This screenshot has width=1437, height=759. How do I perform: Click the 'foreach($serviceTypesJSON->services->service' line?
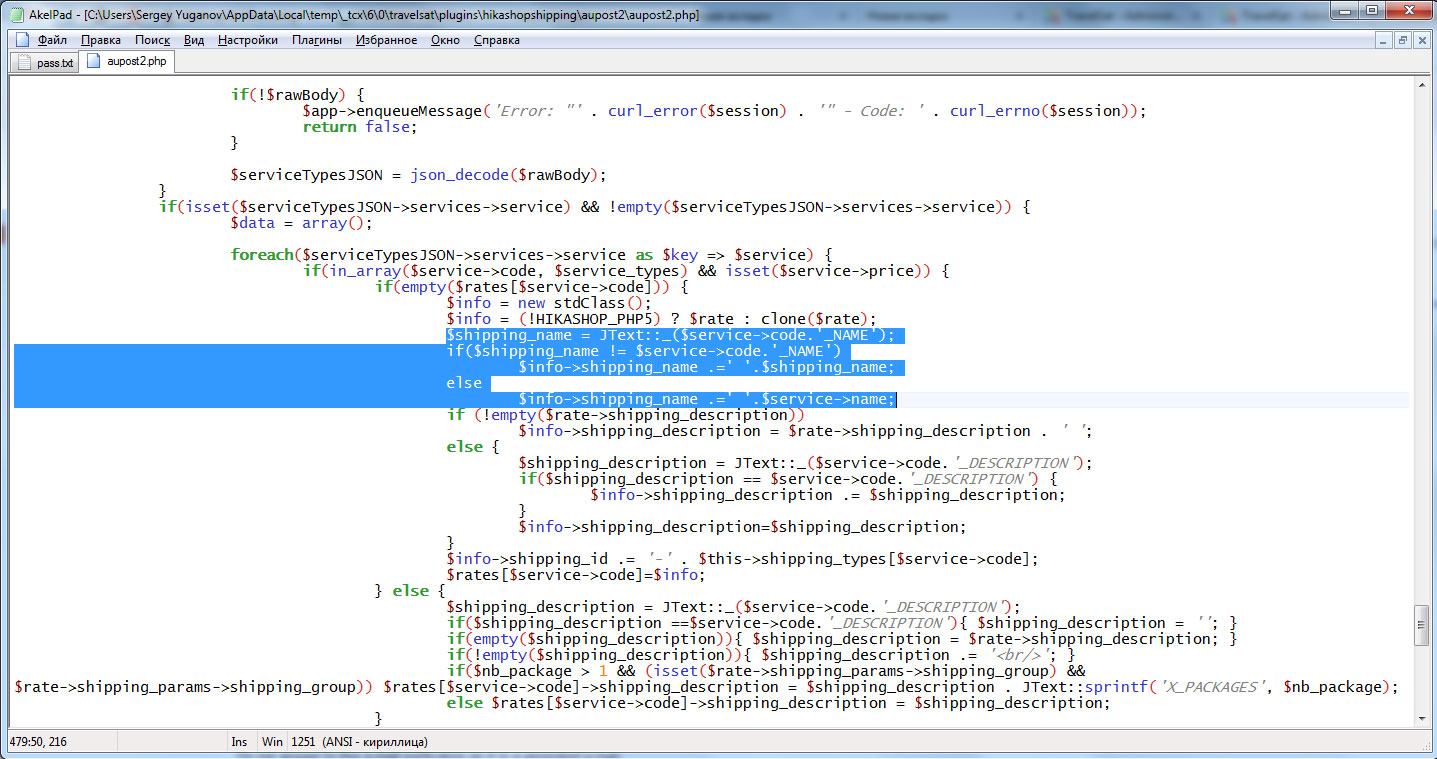pos(531,255)
